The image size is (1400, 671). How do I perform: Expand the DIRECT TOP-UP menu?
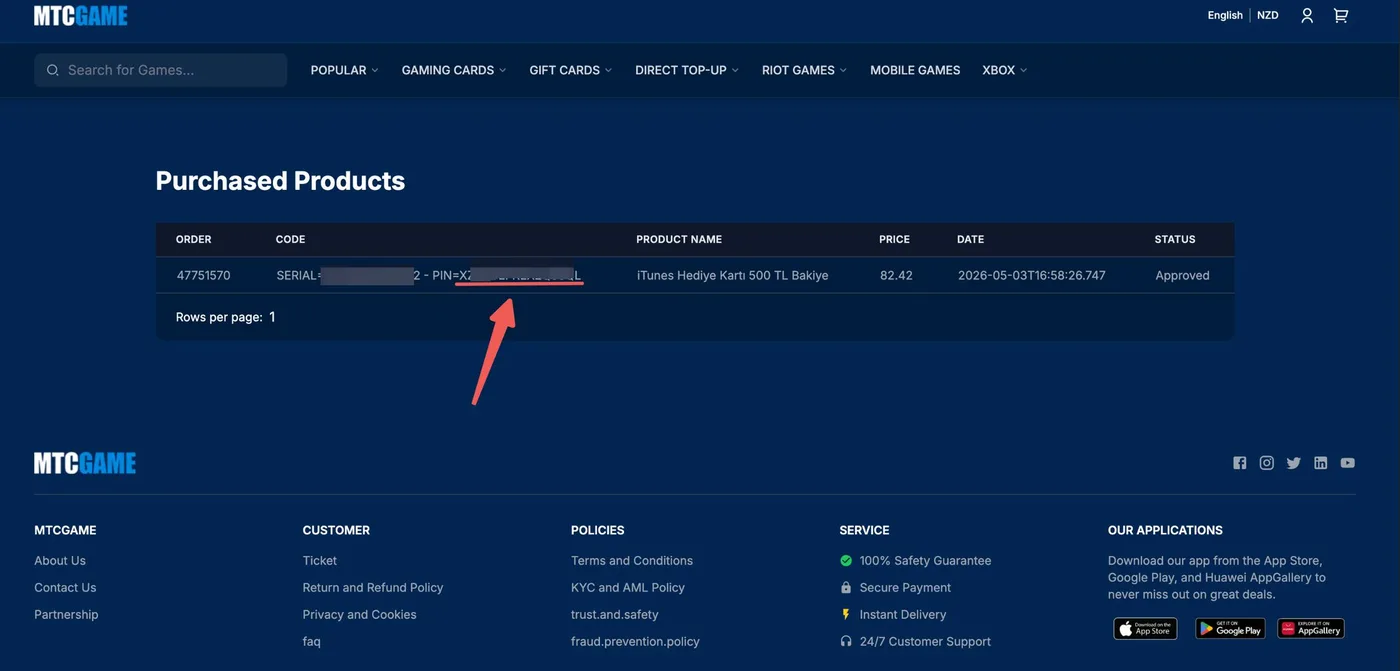point(687,70)
